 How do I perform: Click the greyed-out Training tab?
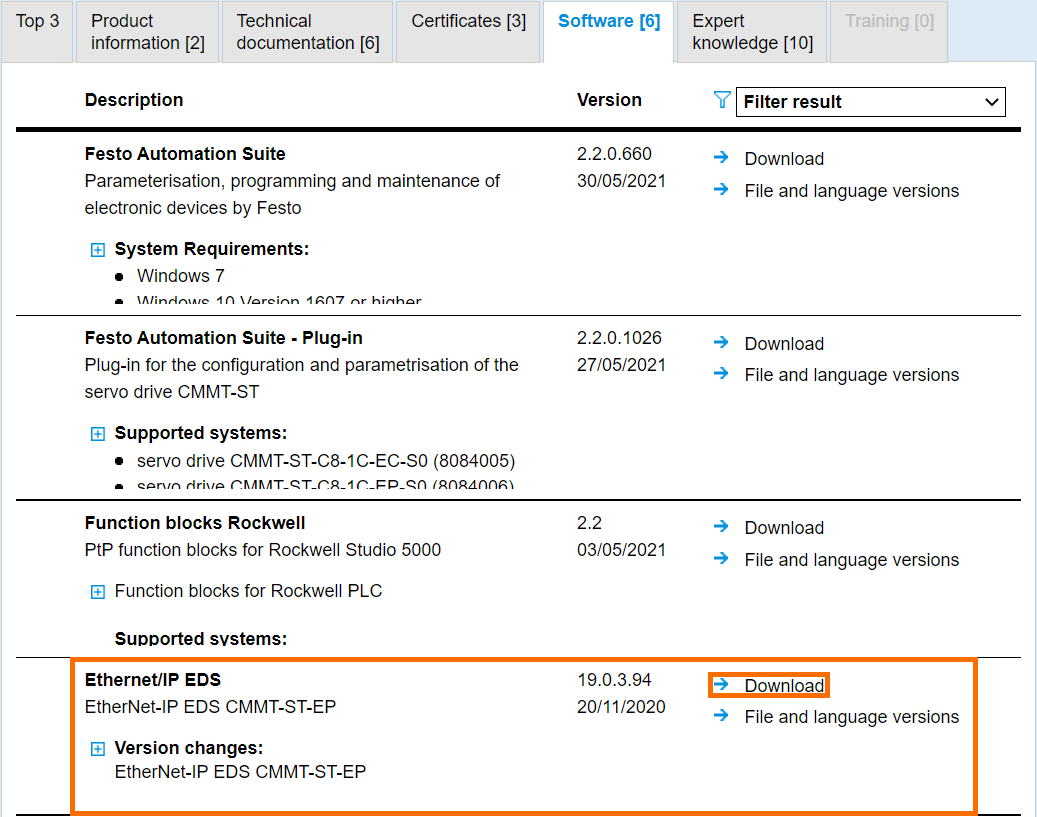coord(889,32)
